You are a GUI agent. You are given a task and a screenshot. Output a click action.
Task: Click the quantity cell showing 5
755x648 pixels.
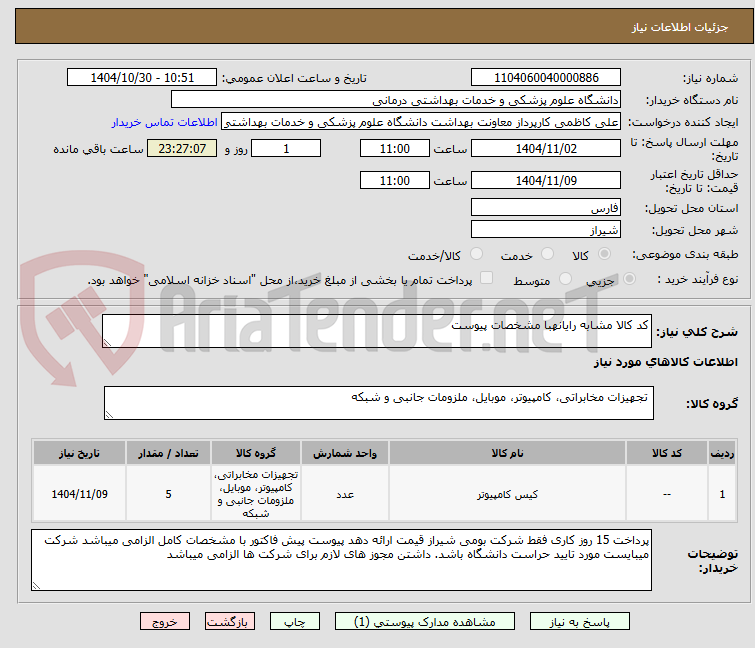point(168,494)
